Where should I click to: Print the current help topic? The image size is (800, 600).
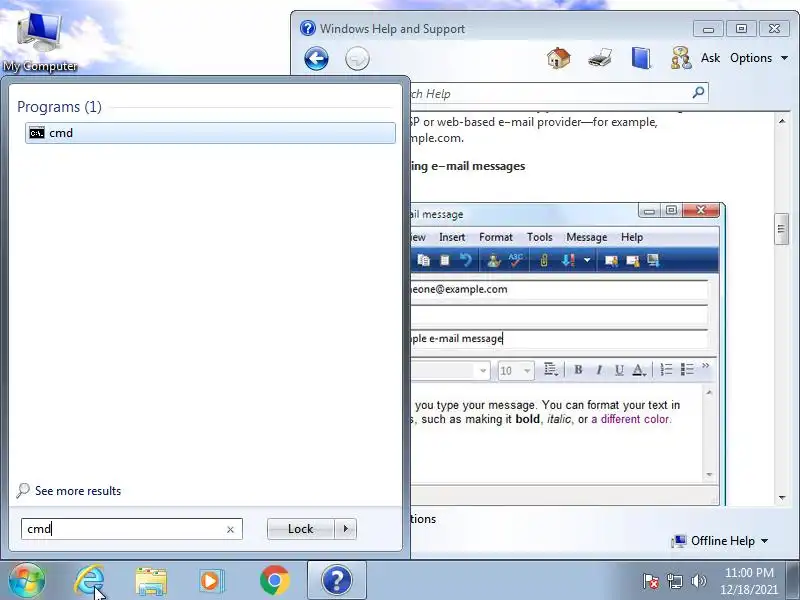click(x=600, y=58)
